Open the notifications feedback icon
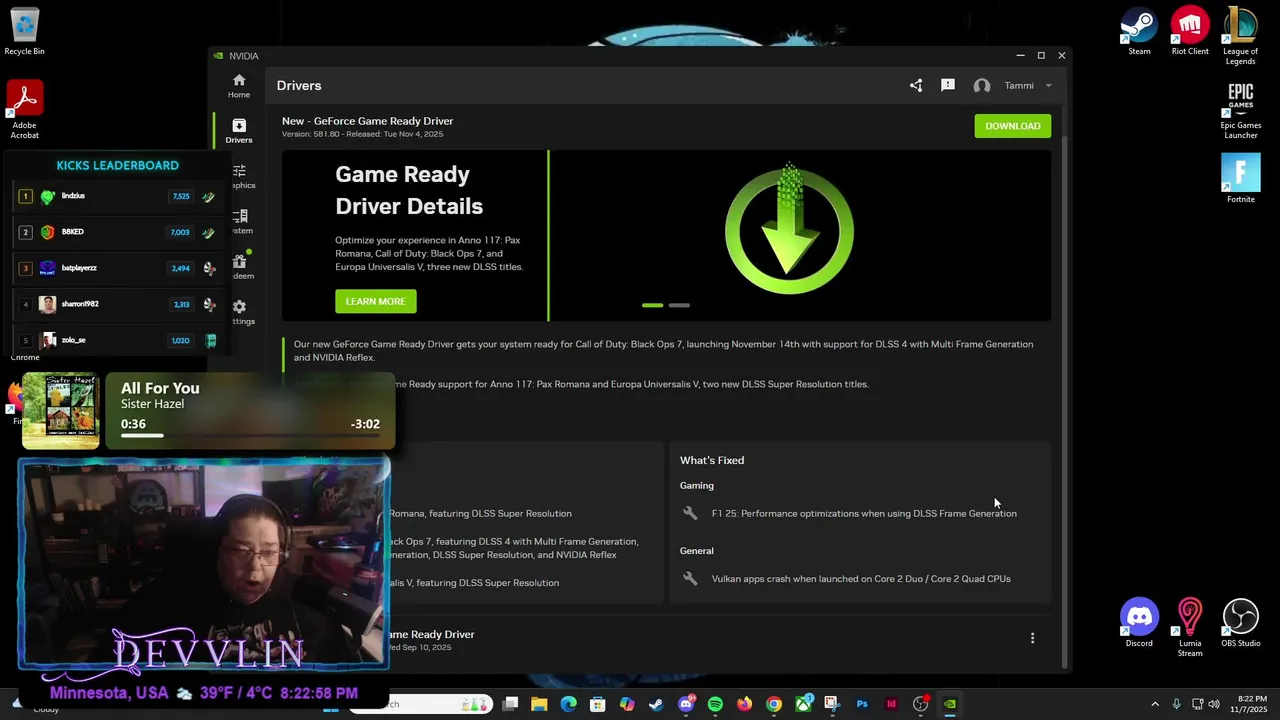The height and width of the screenshot is (720, 1280). [x=948, y=85]
